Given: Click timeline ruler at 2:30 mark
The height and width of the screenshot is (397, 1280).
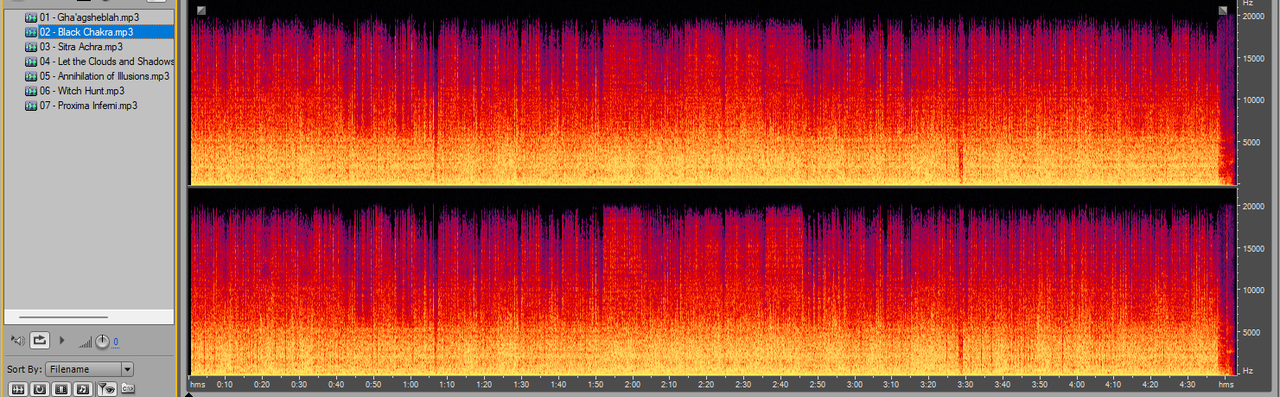Looking at the screenshot, I should pyautogui.click(x=743, y=384).
